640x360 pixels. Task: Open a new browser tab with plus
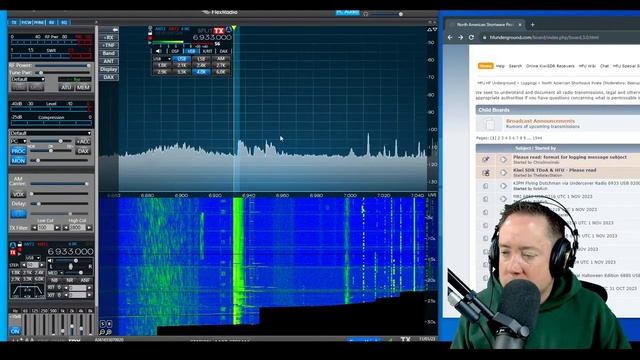(x=532, y=25)
